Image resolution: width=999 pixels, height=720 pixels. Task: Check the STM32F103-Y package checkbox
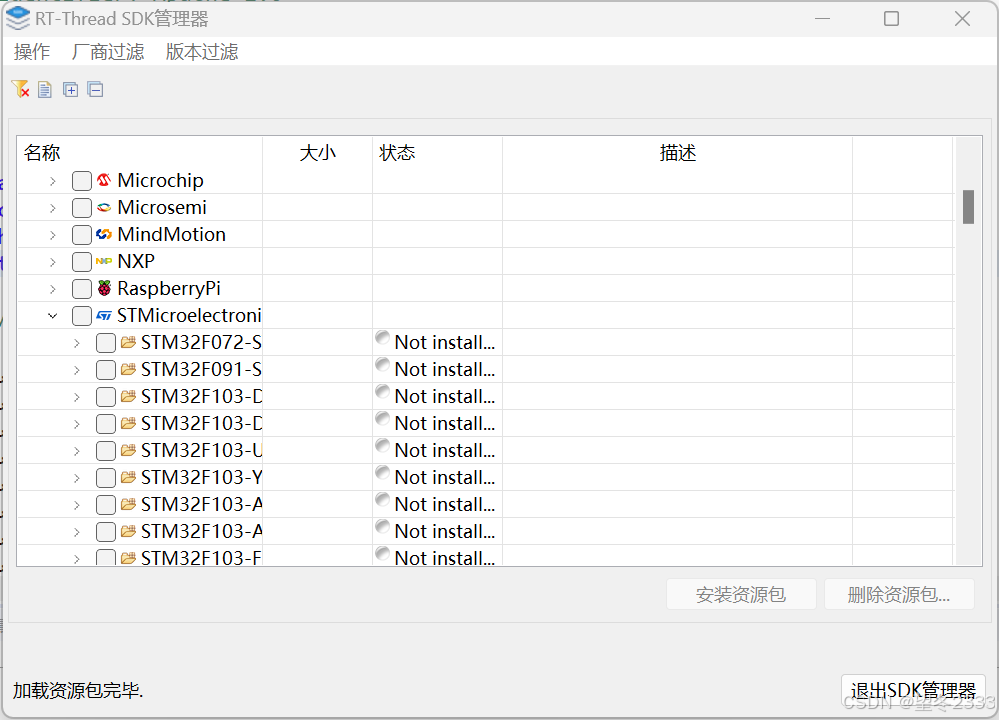pos(106,477)
